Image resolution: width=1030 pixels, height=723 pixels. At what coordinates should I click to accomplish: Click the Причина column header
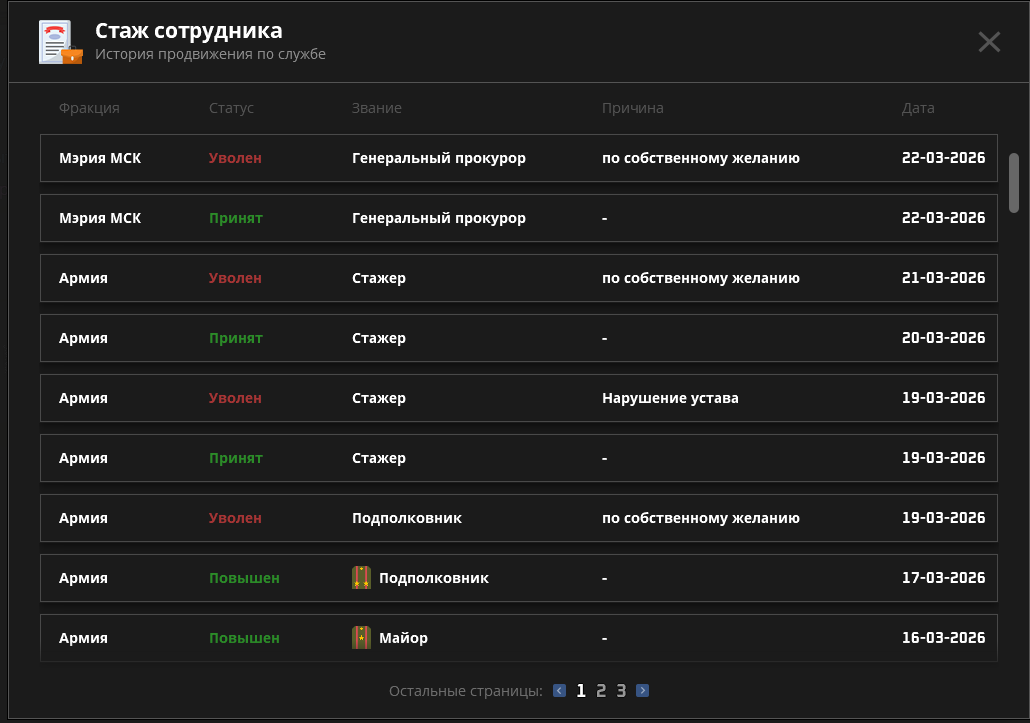point(632,108)
